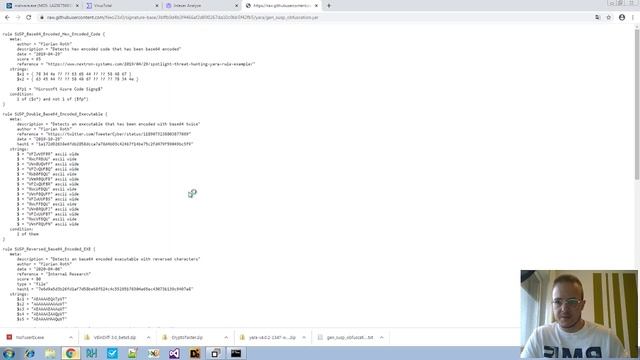Screen dimensions: 640x360
Task: Go back using the browser back arrow
Action: click(x=7, y=18)
